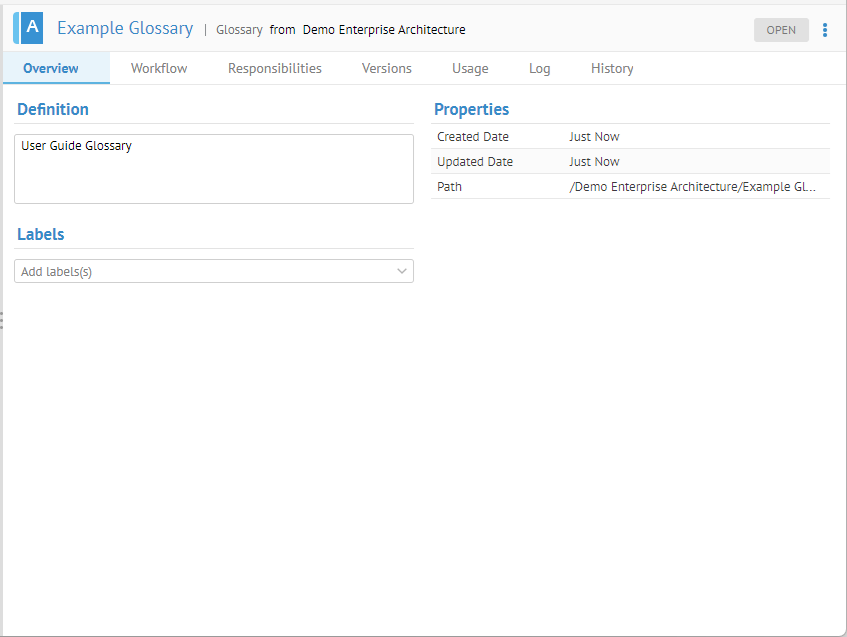The width and height of the screenshot is (847, 637).
Task: Select the Overview tab
Action: 51,68
